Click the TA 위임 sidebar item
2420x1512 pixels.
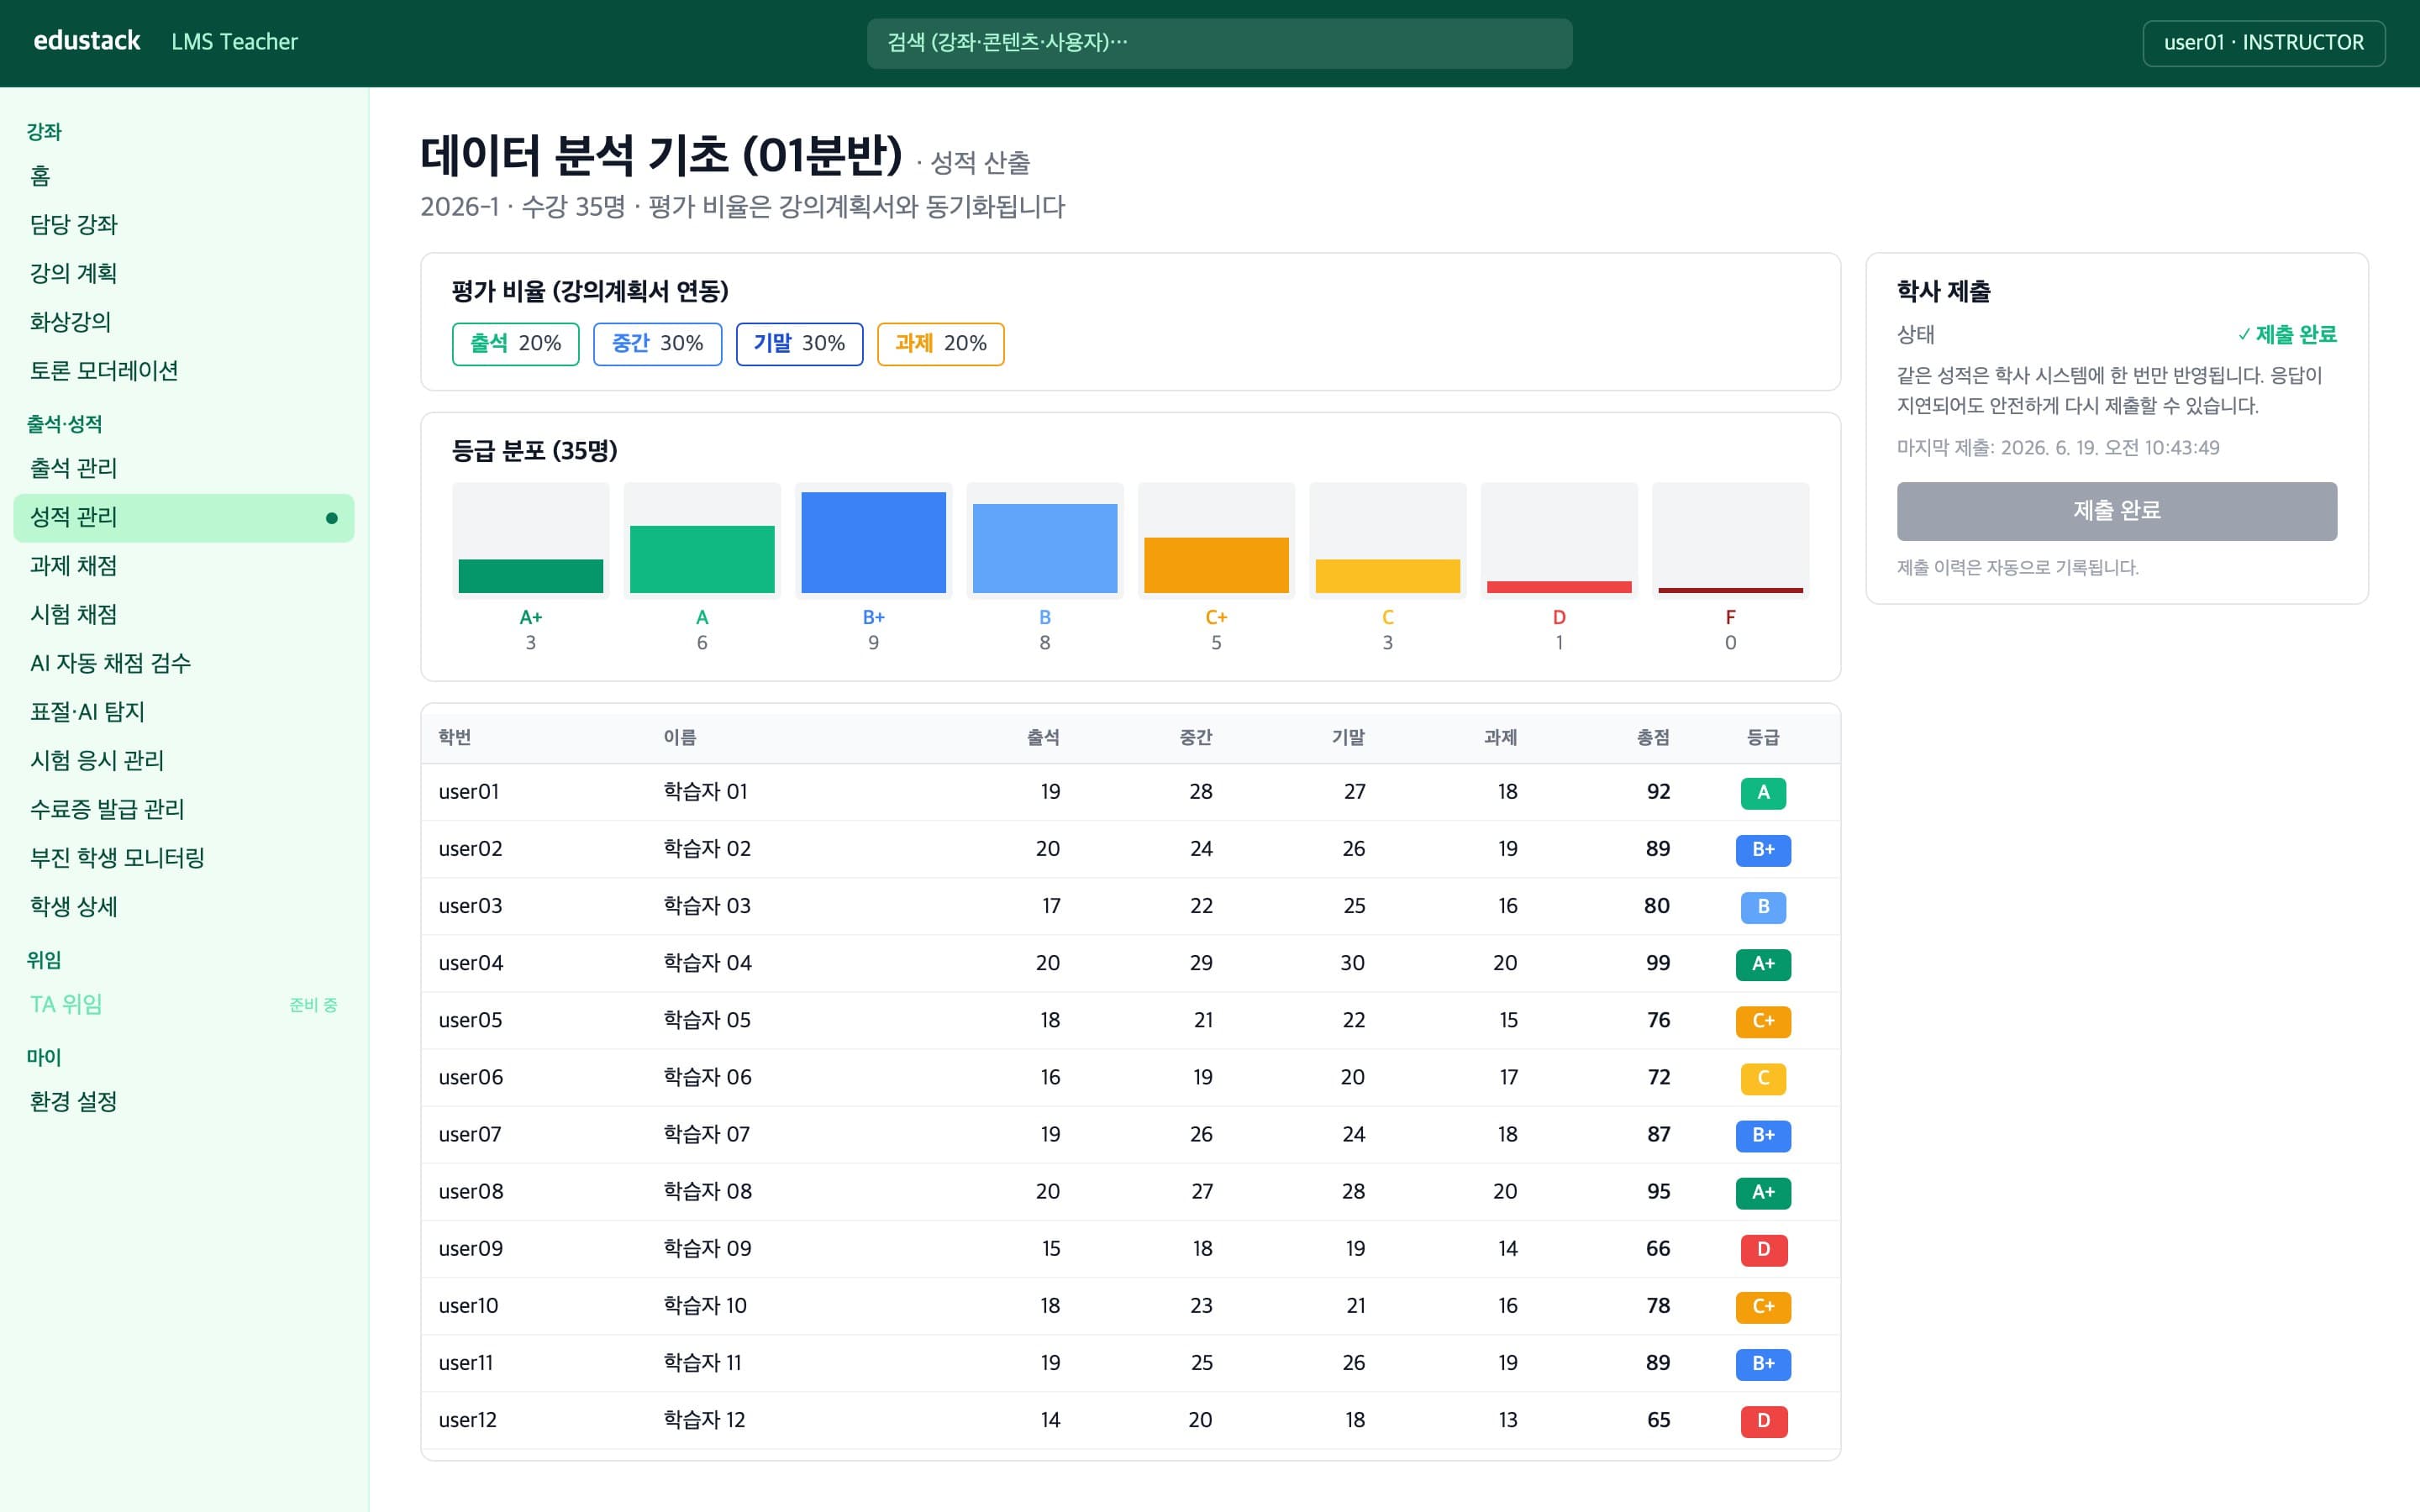pyautogui.click(x=184, y=1004)
